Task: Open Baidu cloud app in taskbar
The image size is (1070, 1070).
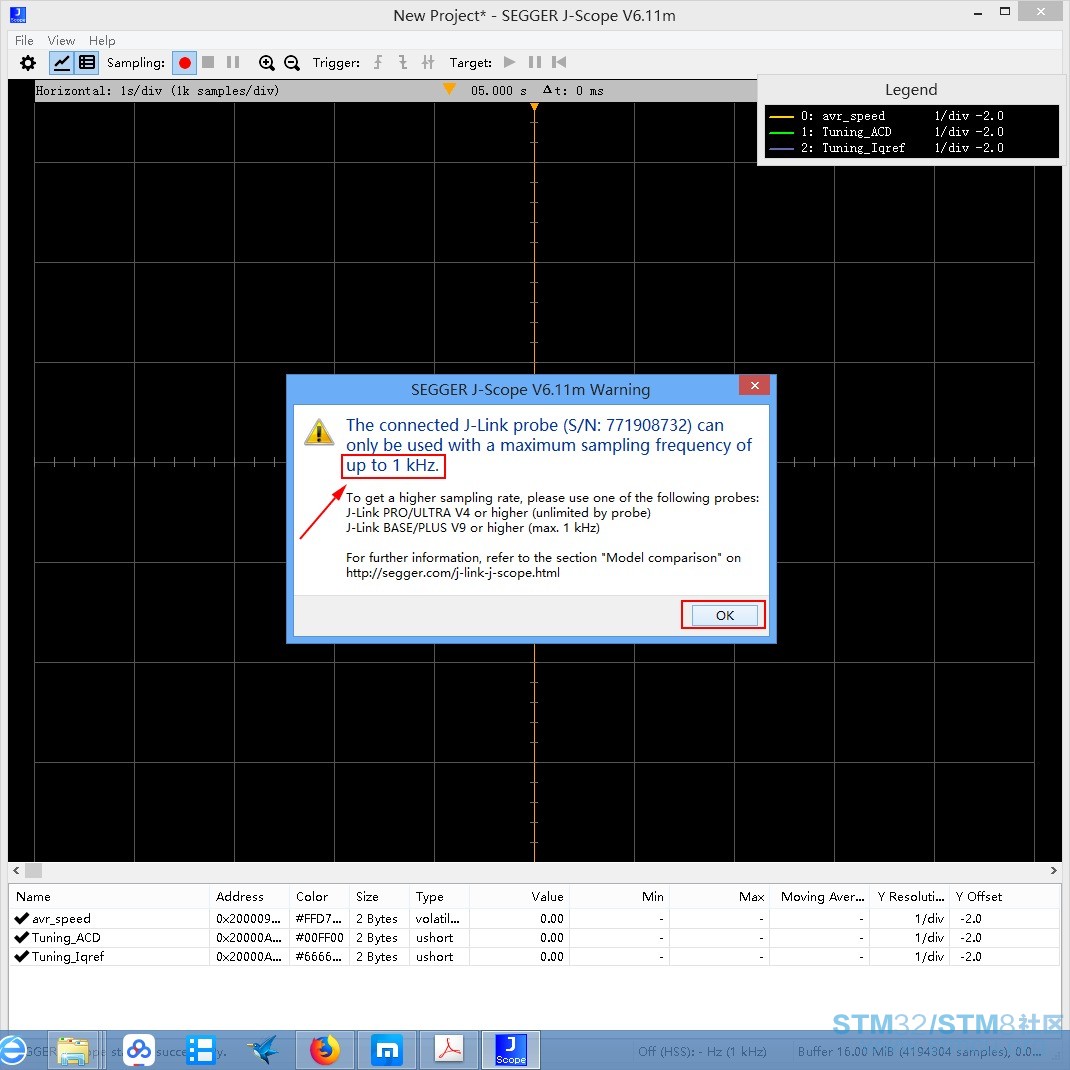Action: 139,1050
